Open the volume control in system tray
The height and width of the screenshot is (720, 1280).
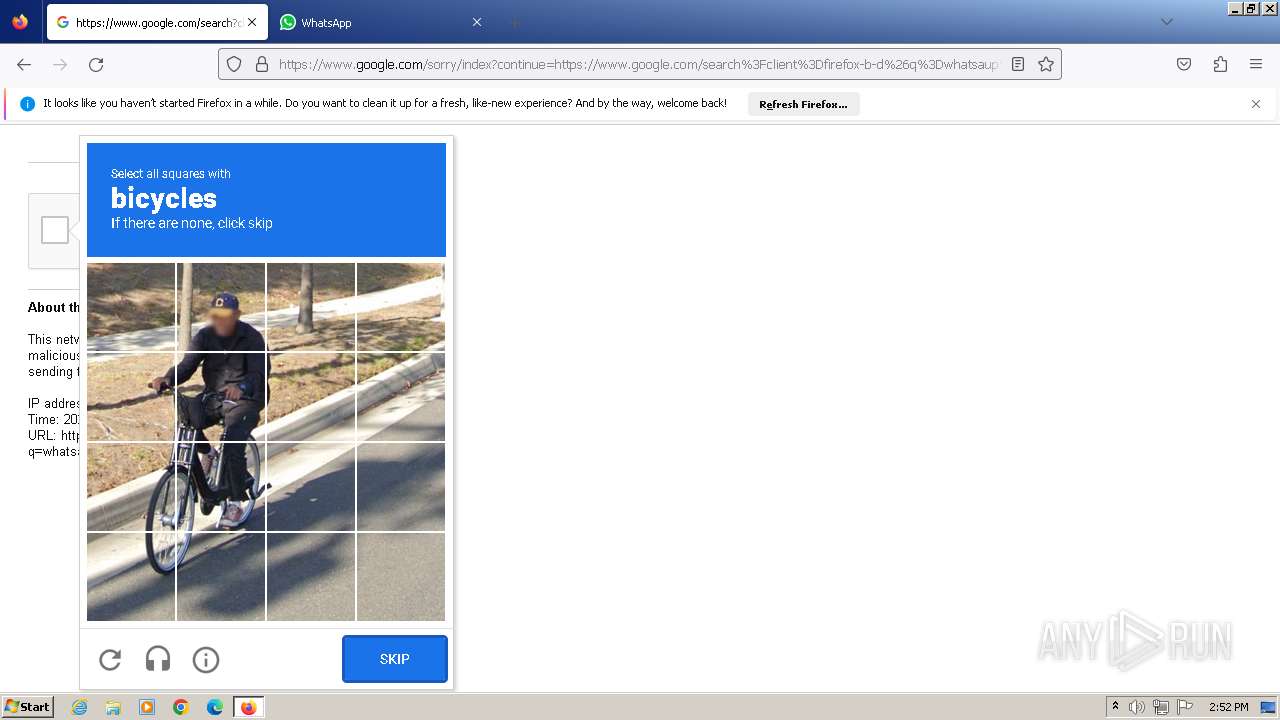[1137, 707]
